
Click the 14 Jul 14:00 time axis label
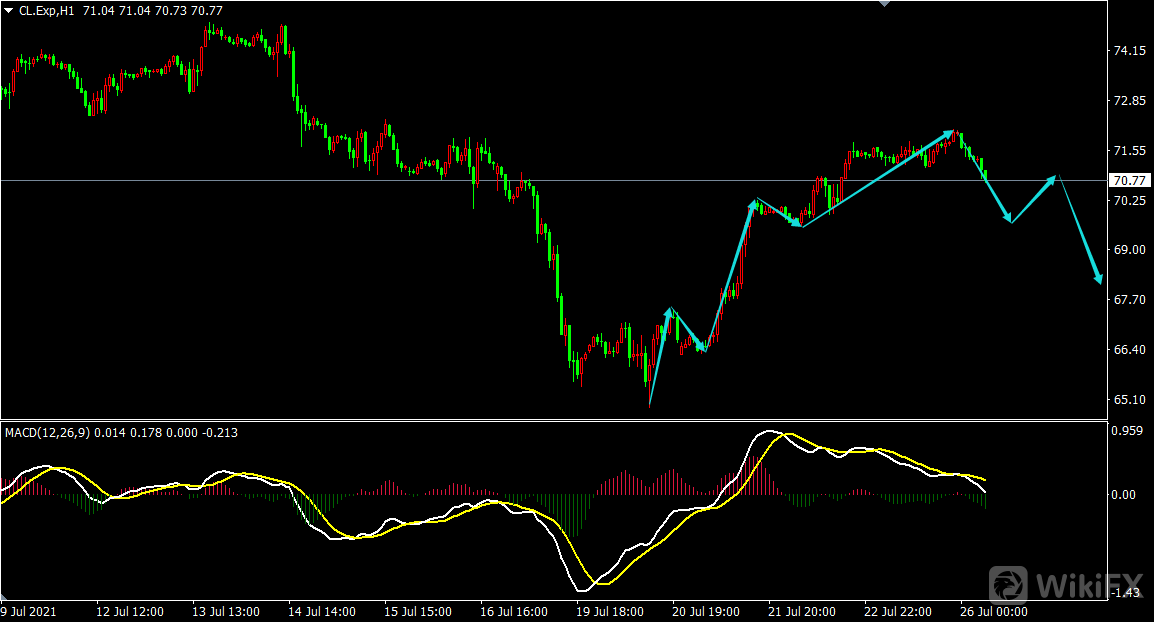pos(321,611)
